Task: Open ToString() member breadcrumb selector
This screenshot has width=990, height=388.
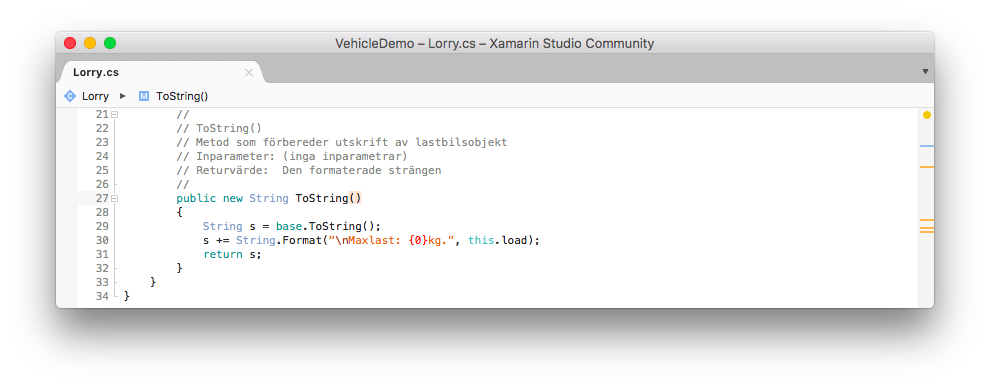Action: 182,96
